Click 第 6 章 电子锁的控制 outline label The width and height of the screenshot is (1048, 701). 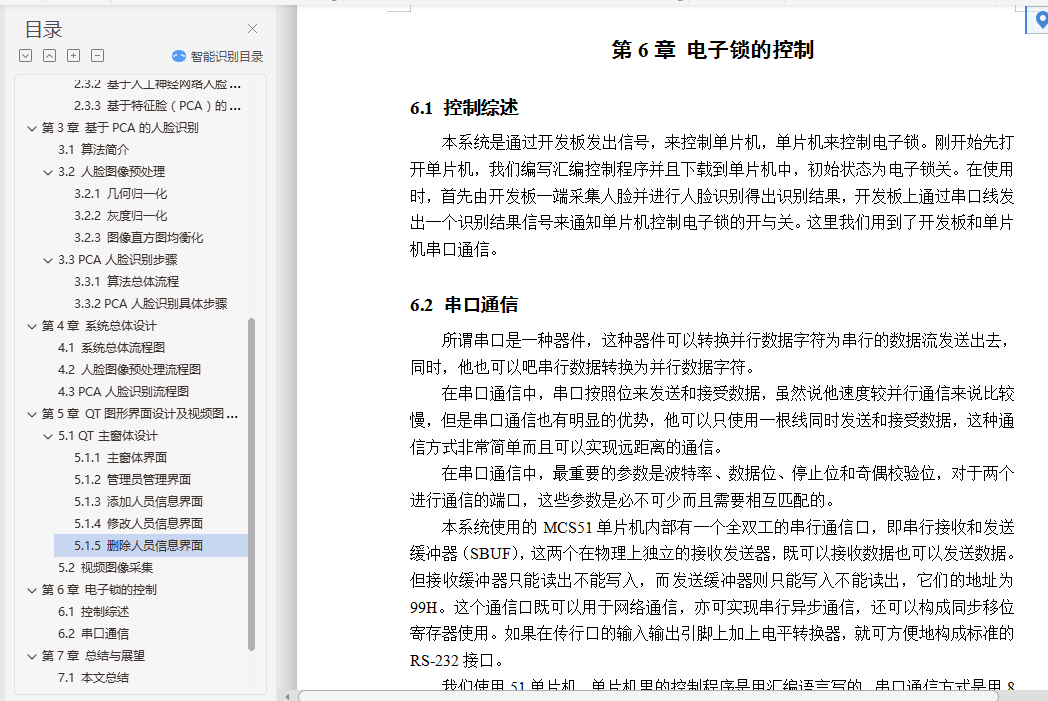pos(99,590)
